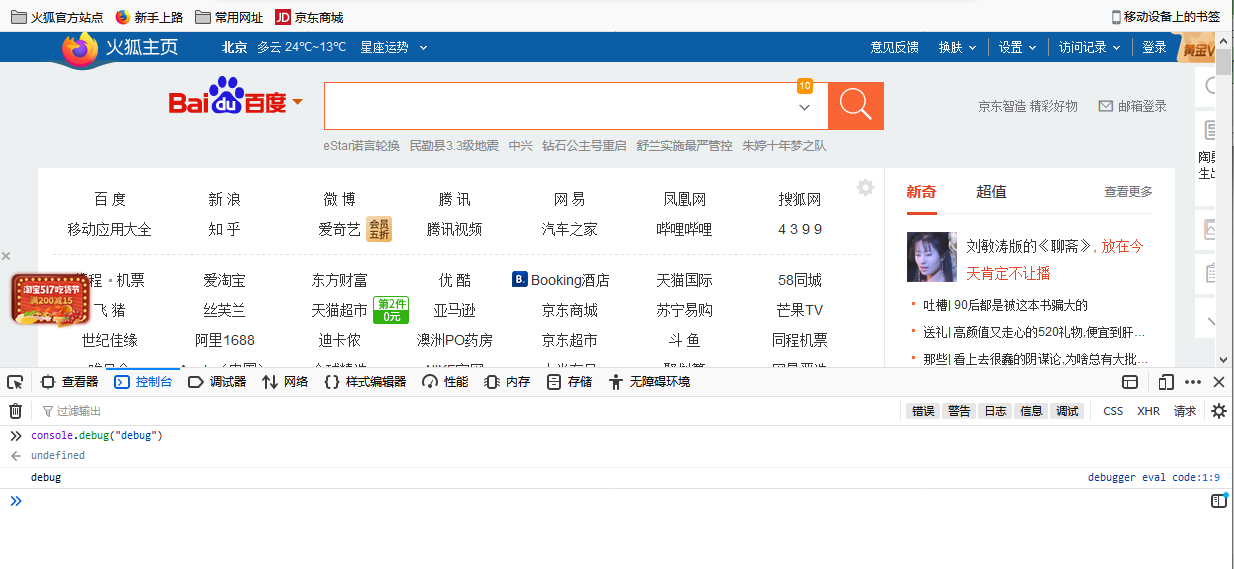Click the orange search magnifier button

[856, 106]
